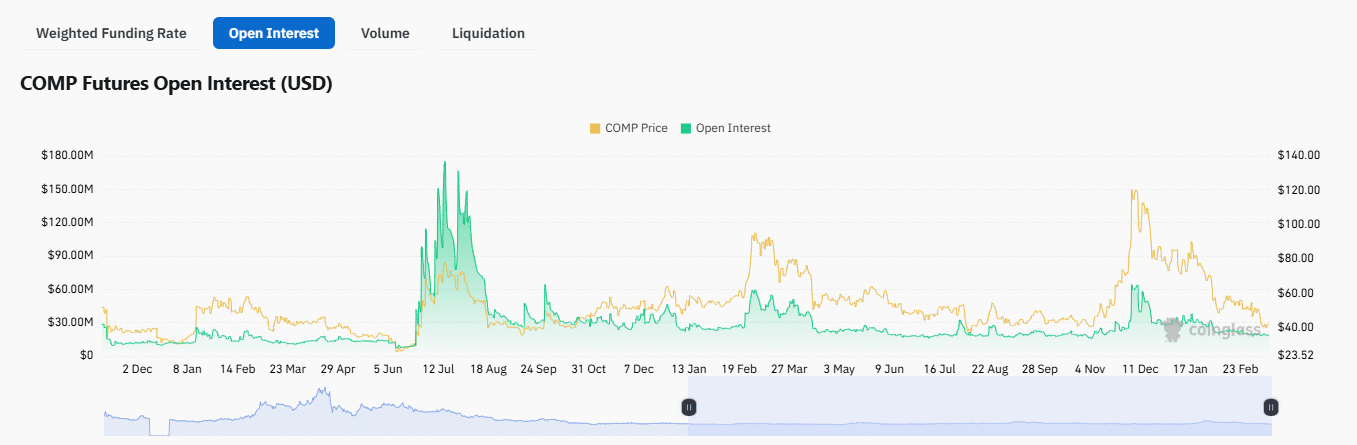Click the green Open Interest legend swatch
This screenshot has width=1357, height=445.
(x=686, y=128)
